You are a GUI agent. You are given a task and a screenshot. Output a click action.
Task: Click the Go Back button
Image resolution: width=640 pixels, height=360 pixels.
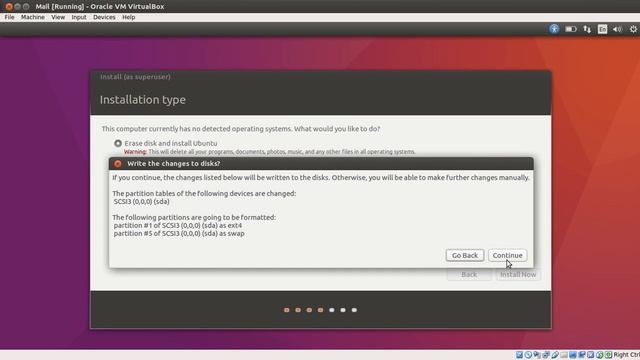pyautogui.click(x=465, y=255)
